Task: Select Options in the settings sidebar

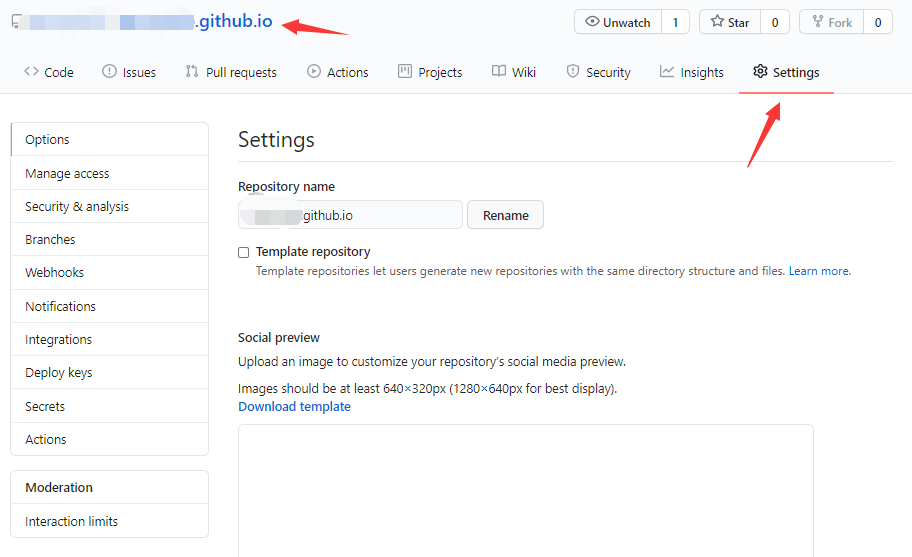Action: (109, 139)
